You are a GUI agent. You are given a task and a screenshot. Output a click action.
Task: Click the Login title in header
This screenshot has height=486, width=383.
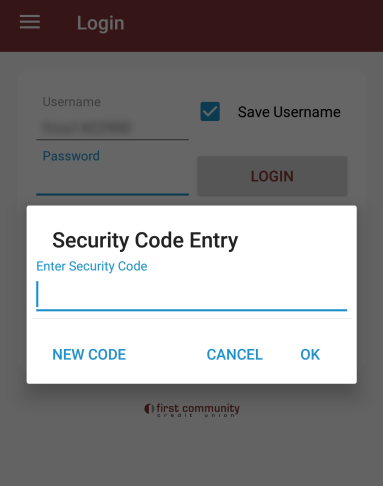click(101, 23)
